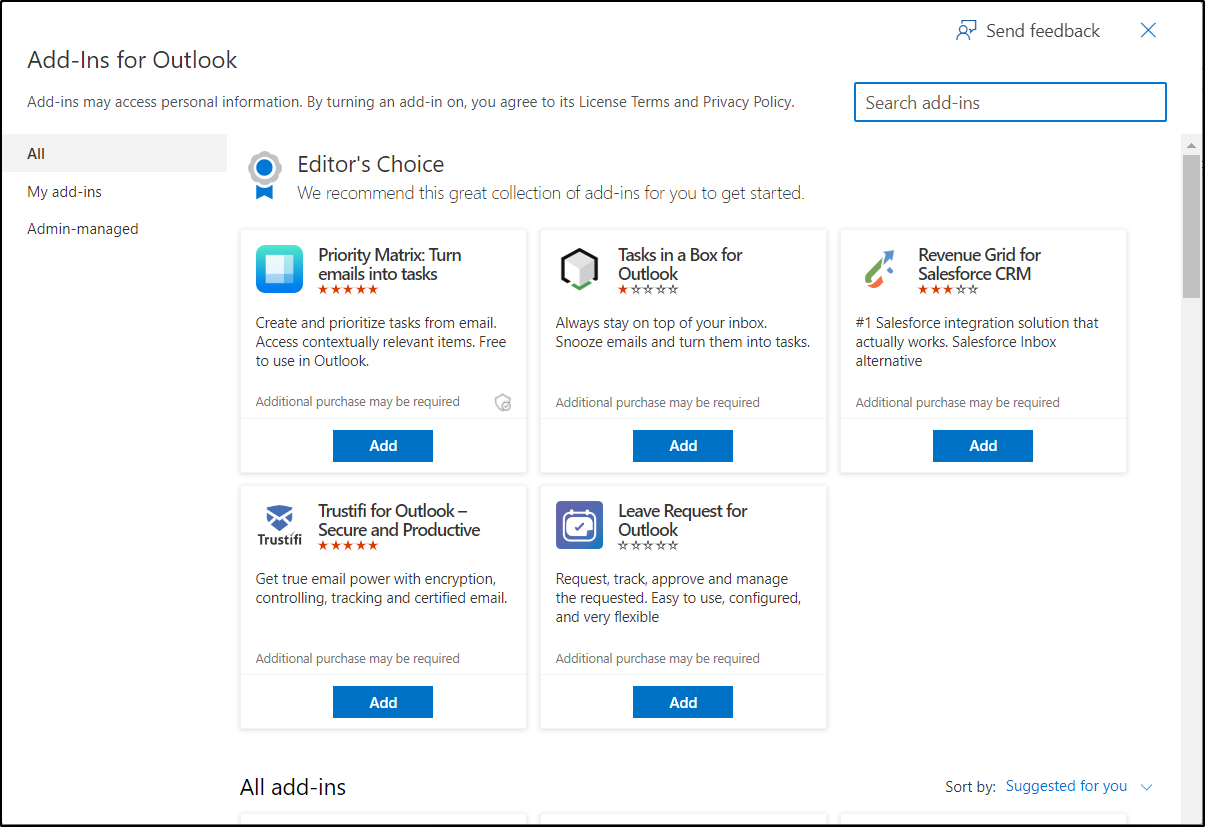Image resolution: width=1205 pixels, height=827 pixels.
Task: Click Tasks in a Box star rating
Action: coord(648,290)
